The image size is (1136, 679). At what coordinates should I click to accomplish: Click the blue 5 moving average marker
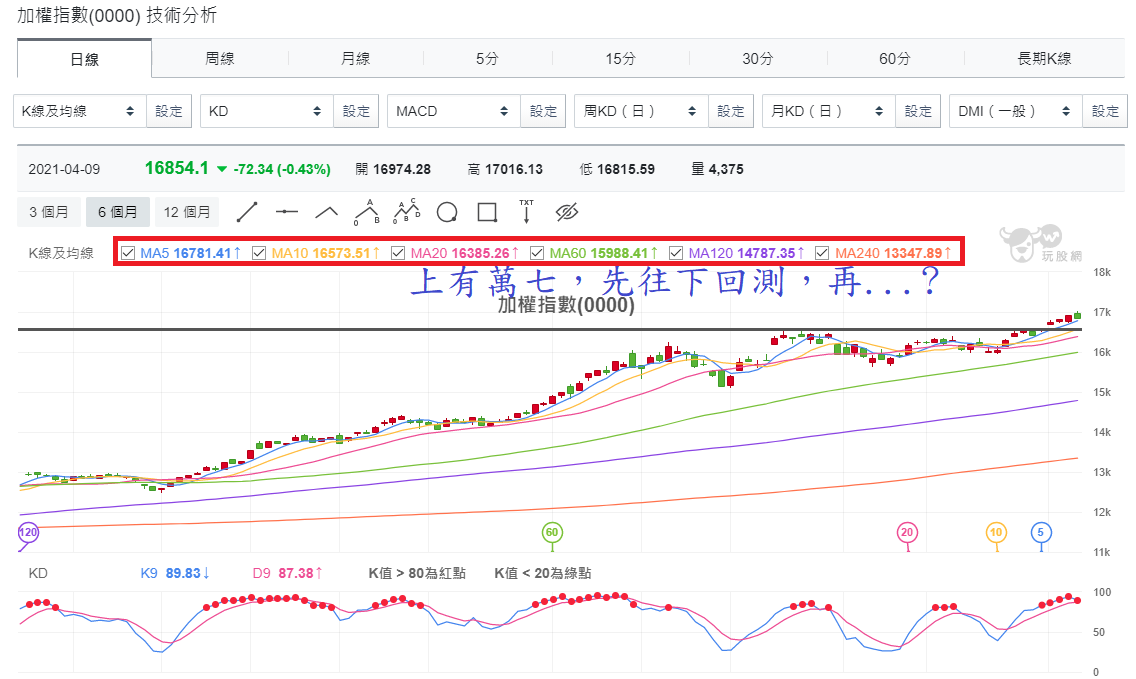[1041, 533]
